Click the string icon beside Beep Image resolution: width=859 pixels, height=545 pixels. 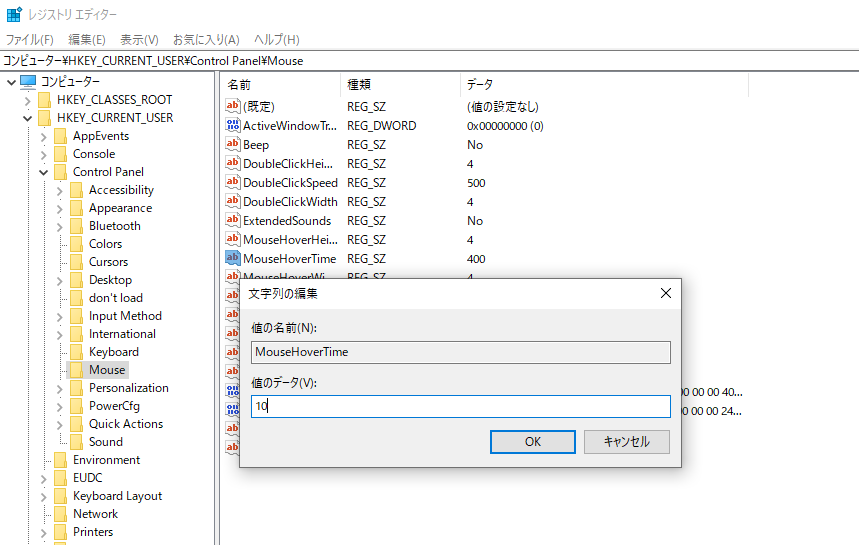click(x=232, y=145)
